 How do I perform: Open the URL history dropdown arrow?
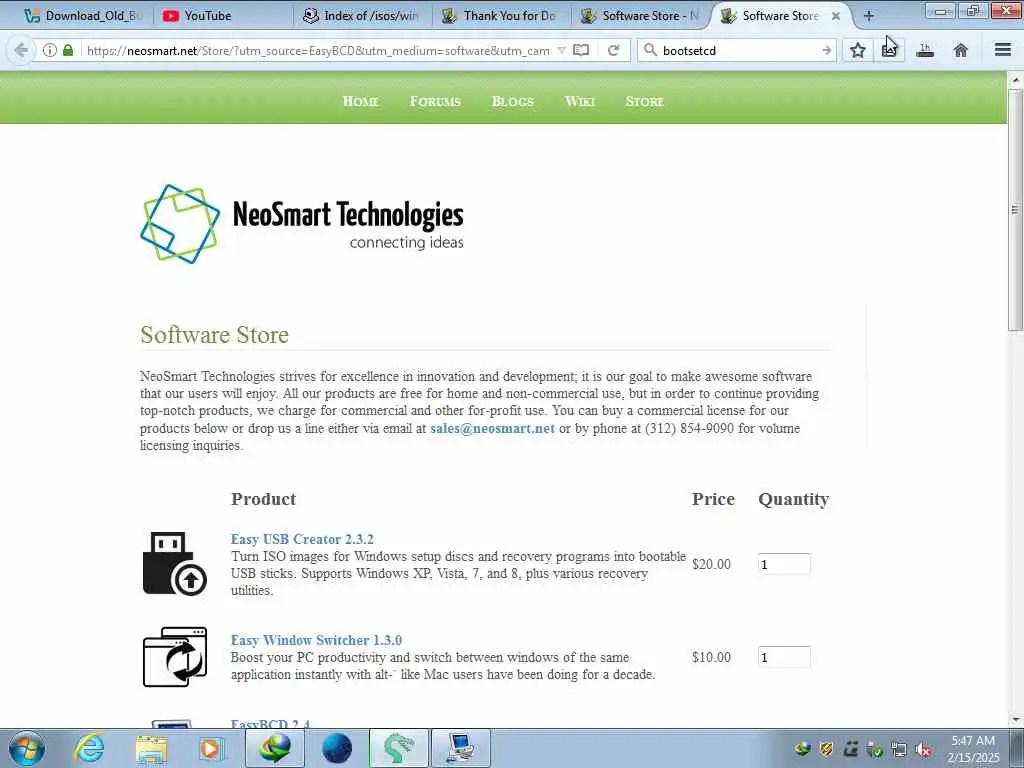click(561, 50)
